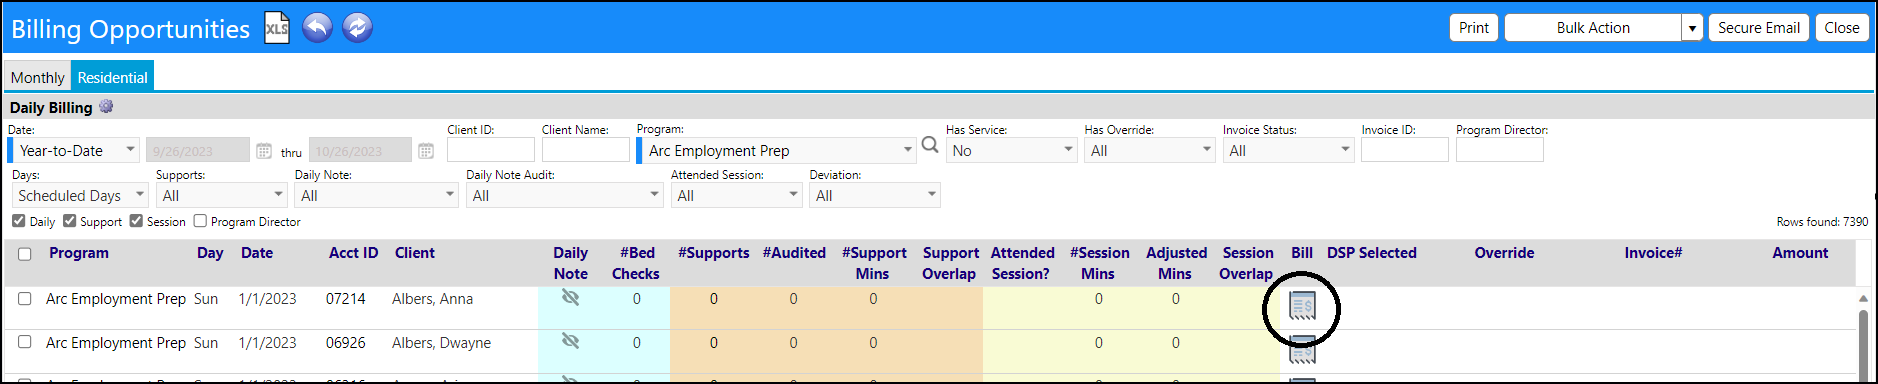
Task: Open bill icon for Albers, Anna row
Action: coord(1302,306)
